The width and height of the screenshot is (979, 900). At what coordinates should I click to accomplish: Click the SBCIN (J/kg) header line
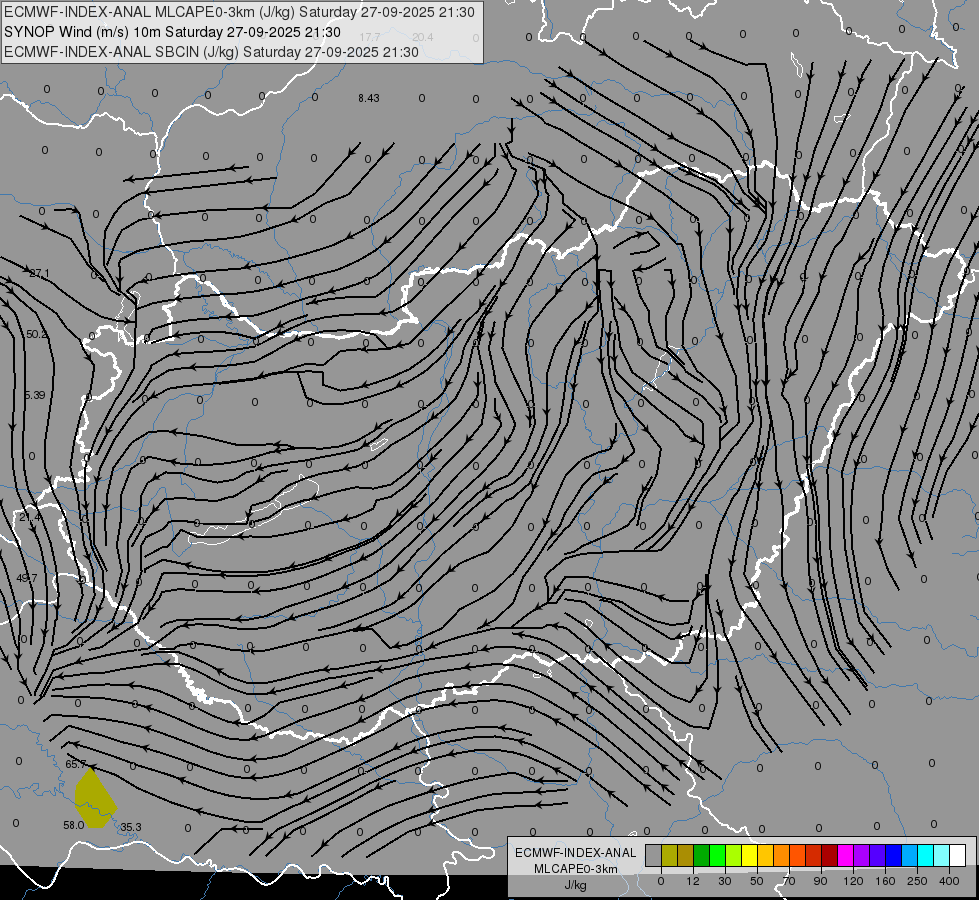click(211, 52)
